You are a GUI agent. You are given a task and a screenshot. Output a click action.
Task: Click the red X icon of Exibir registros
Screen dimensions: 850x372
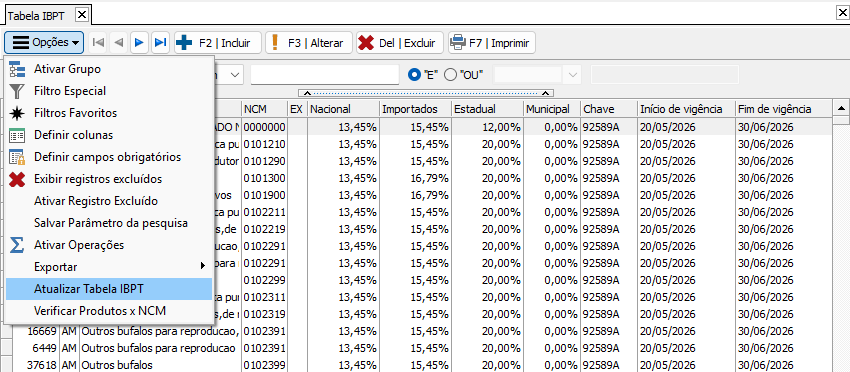pos(17,179)
